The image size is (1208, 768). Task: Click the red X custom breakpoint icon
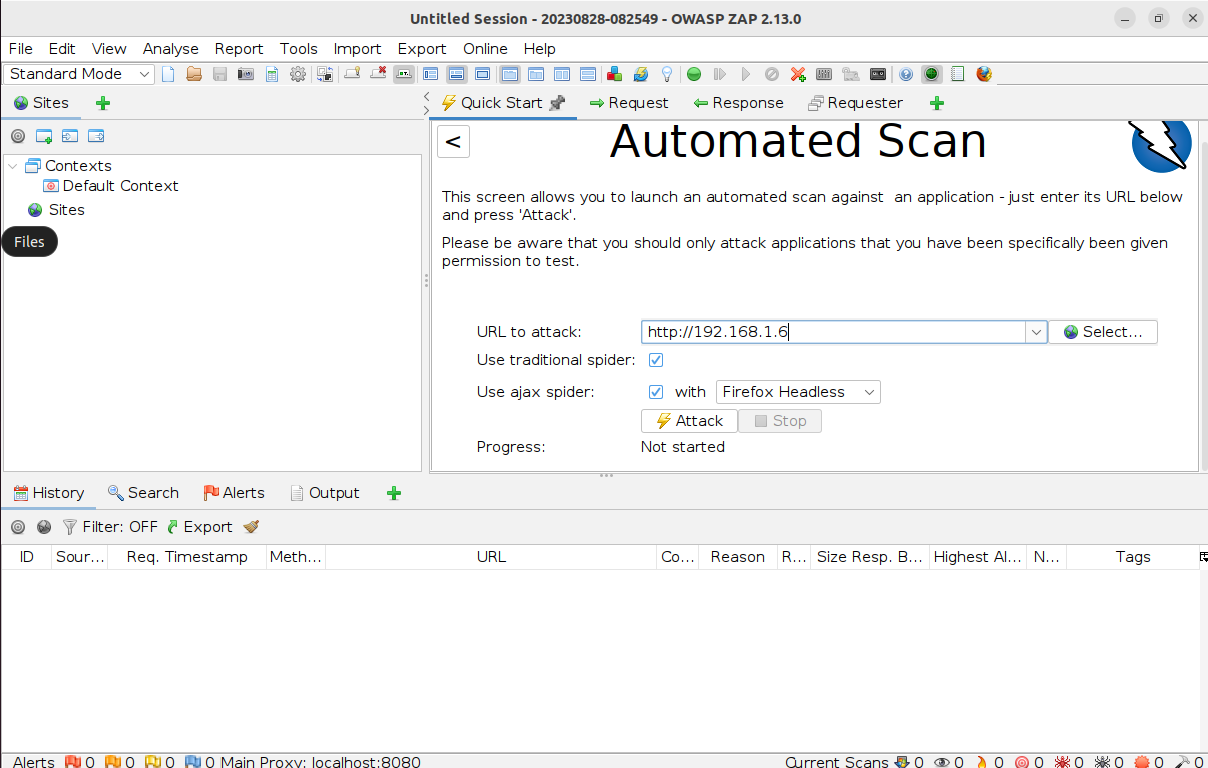(798, 74)
